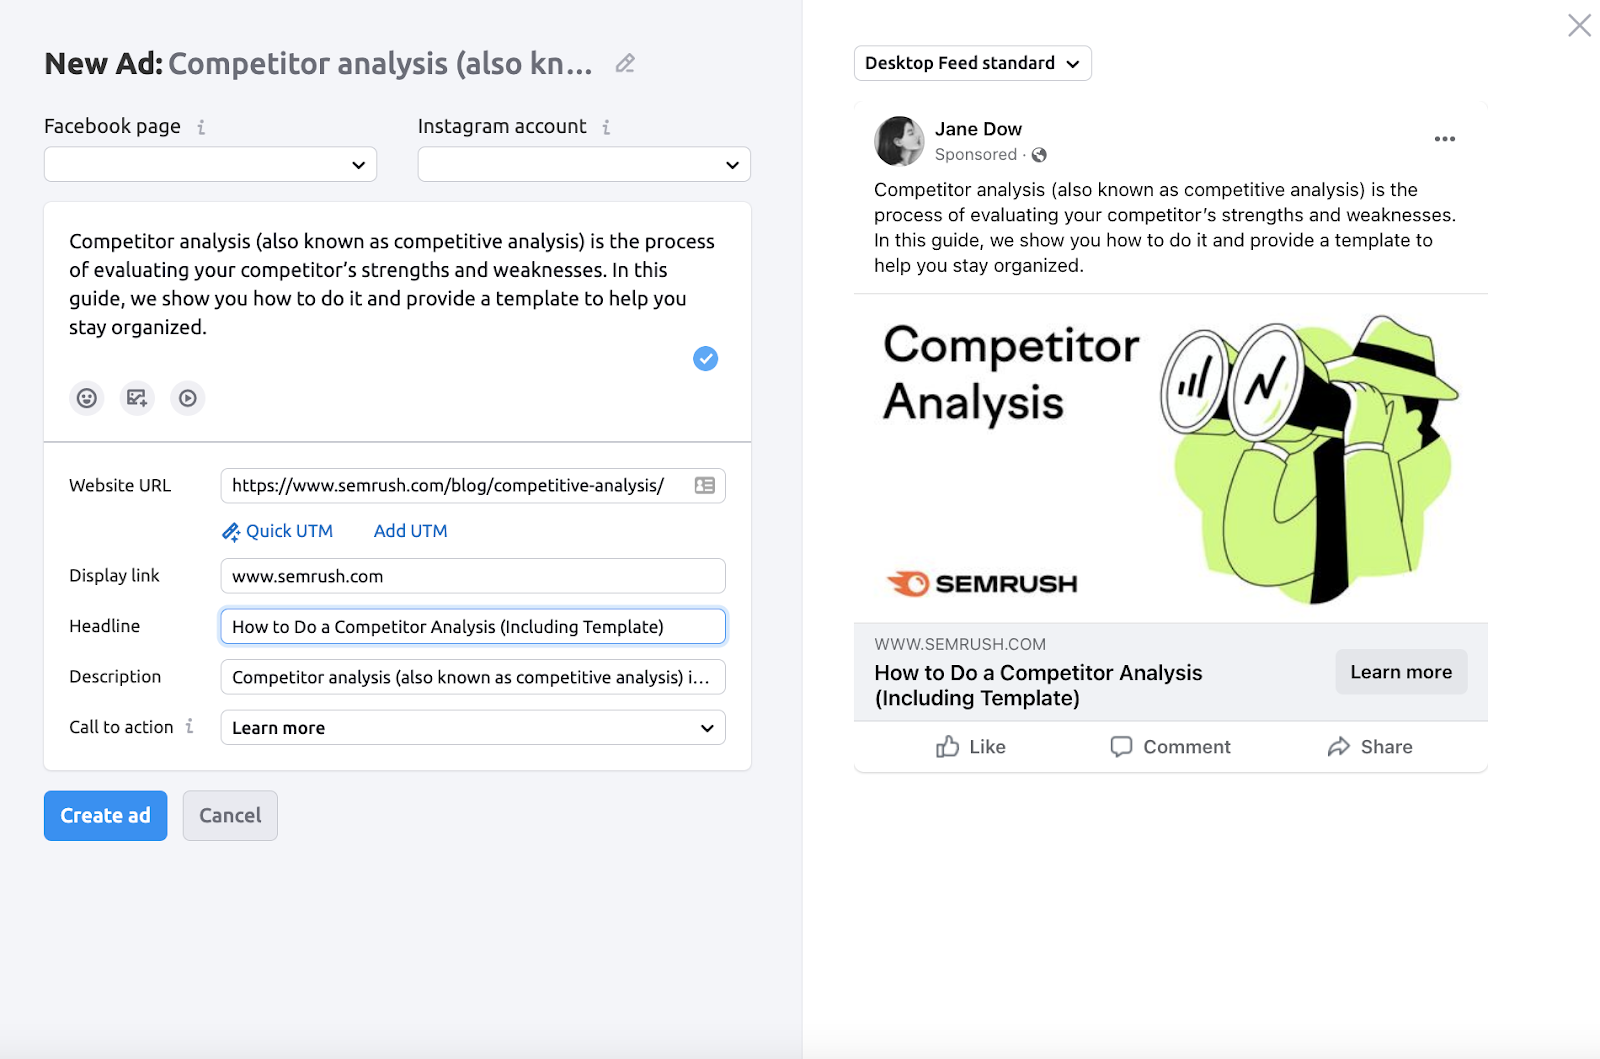Image resolution: width=1600 pixels, height=1059 pixels.
Task: Click the add image icon
Action: tap(137, 398)
